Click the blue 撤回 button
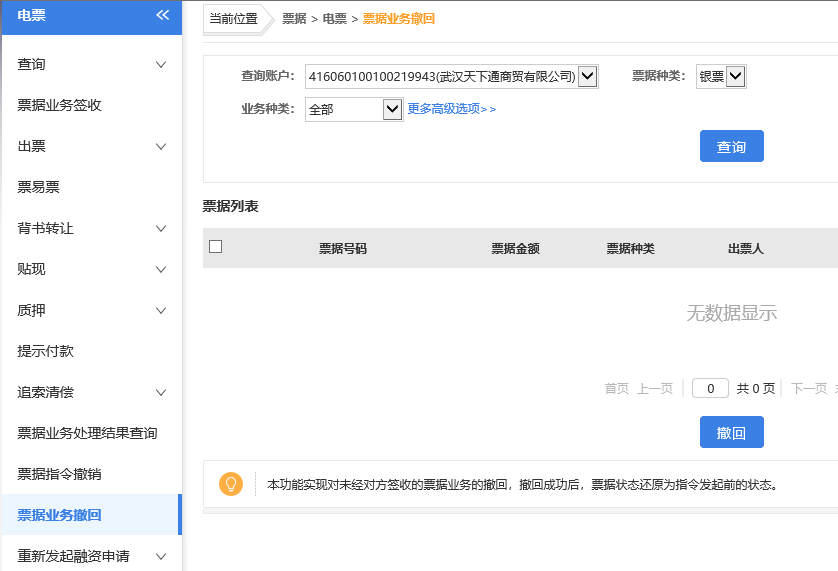The image size is (838, 571). pos(731,432)
